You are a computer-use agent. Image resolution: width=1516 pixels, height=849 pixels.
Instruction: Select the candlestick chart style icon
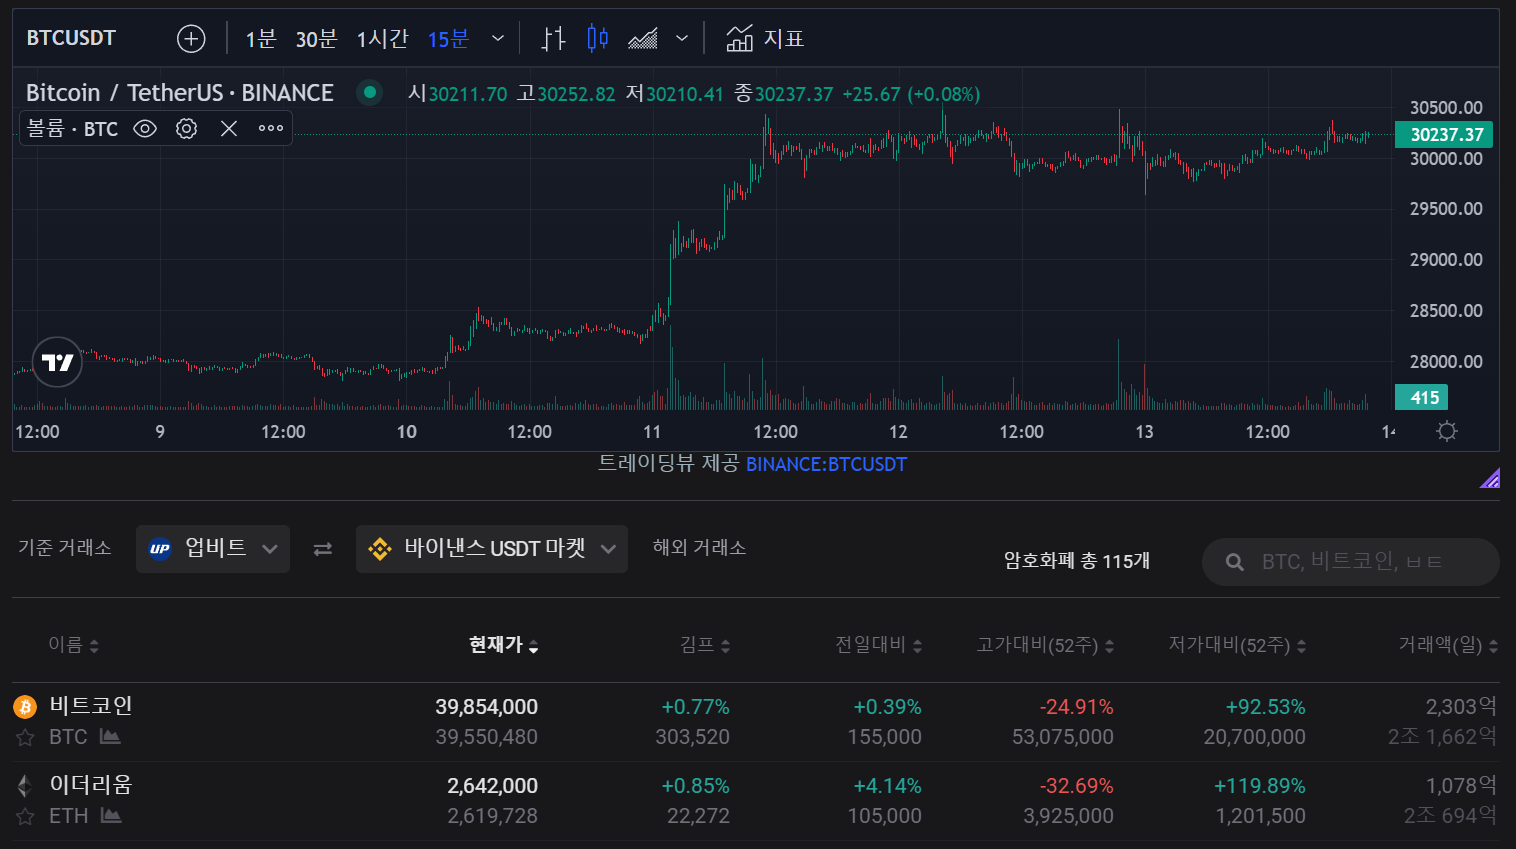pos(598,39)
